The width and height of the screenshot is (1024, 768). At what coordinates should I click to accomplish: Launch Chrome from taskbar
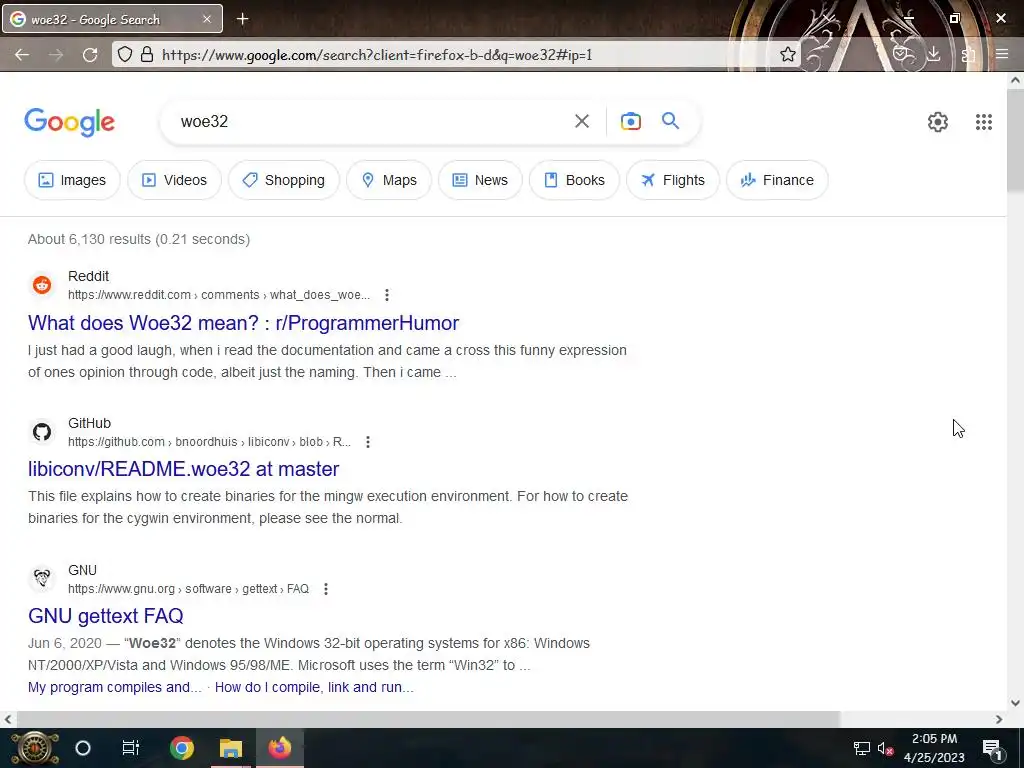click(182, 748)
